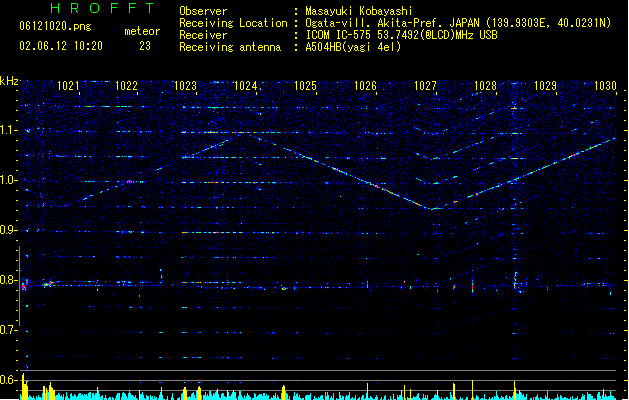Click the Observer label
The width and height of the screenshot is (629, 400).
pyautogui.click(x=203, y=11)
